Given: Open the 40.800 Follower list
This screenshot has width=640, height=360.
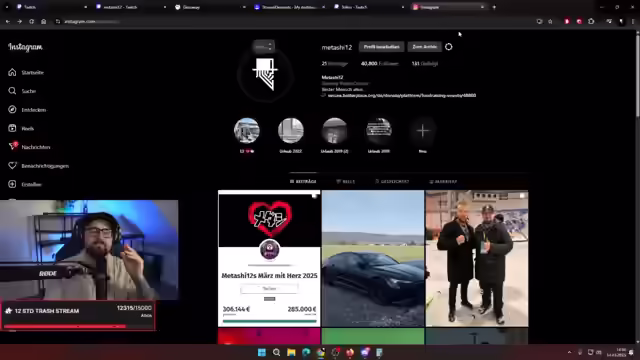Looking at the screenshot, I should click(380, 64).
